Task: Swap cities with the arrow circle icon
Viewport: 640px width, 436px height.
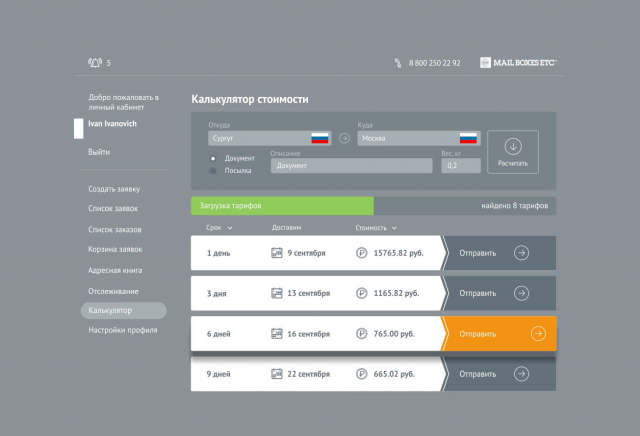Action: (x=344, y=138)
